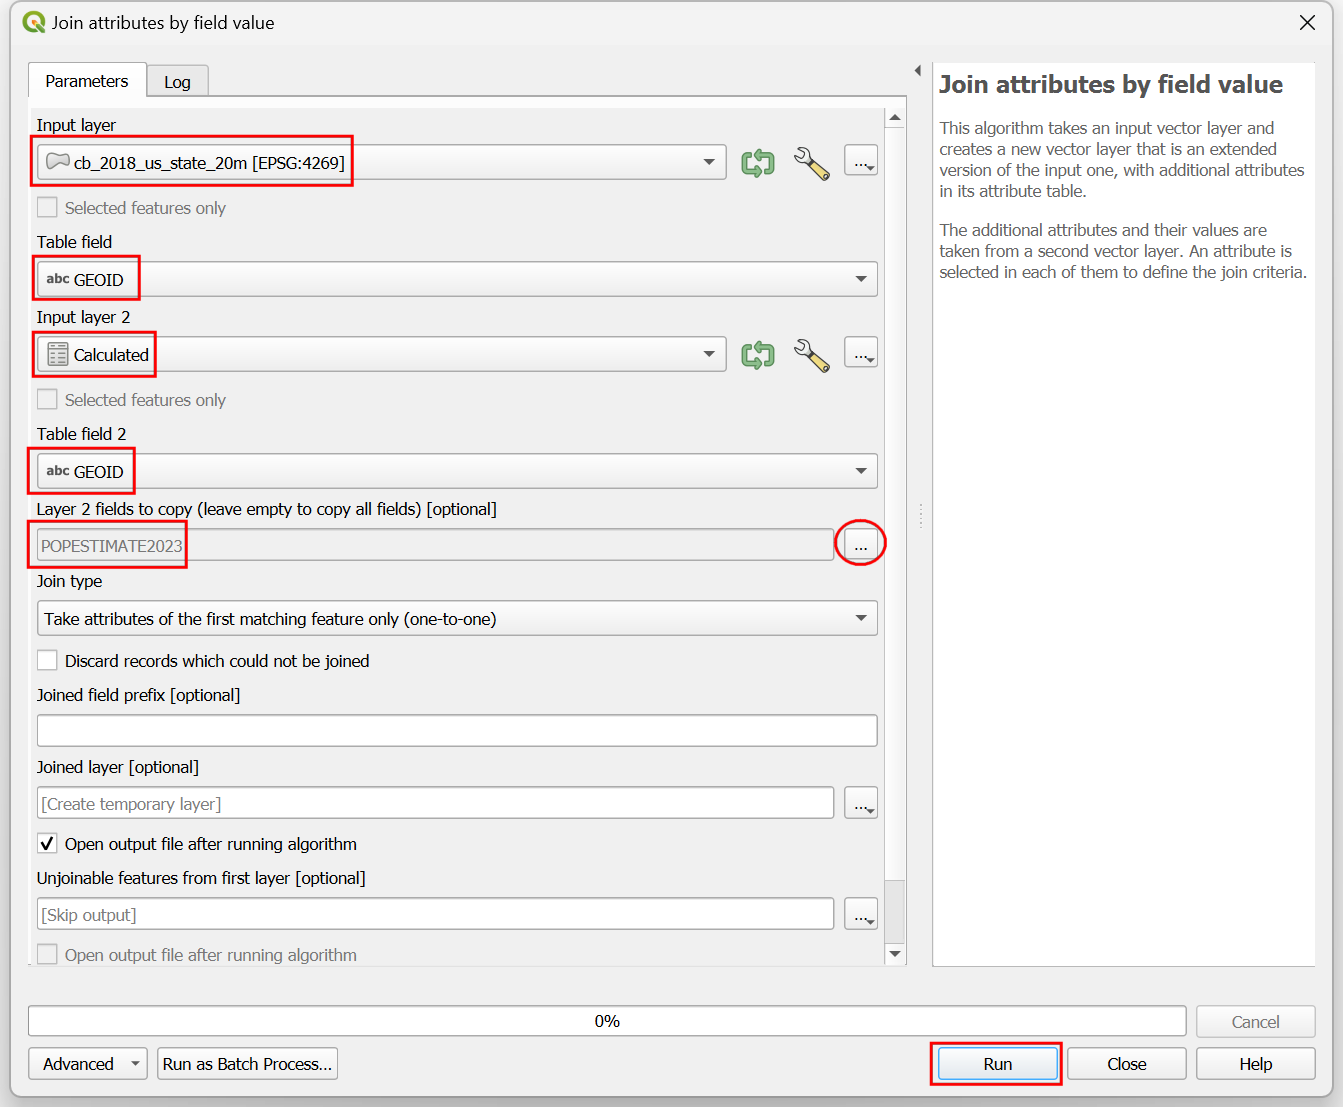This screenshot has height=1107, width=1343.
Task: Uncheck Open output file after running algorithm
Action: click(48, 844)
